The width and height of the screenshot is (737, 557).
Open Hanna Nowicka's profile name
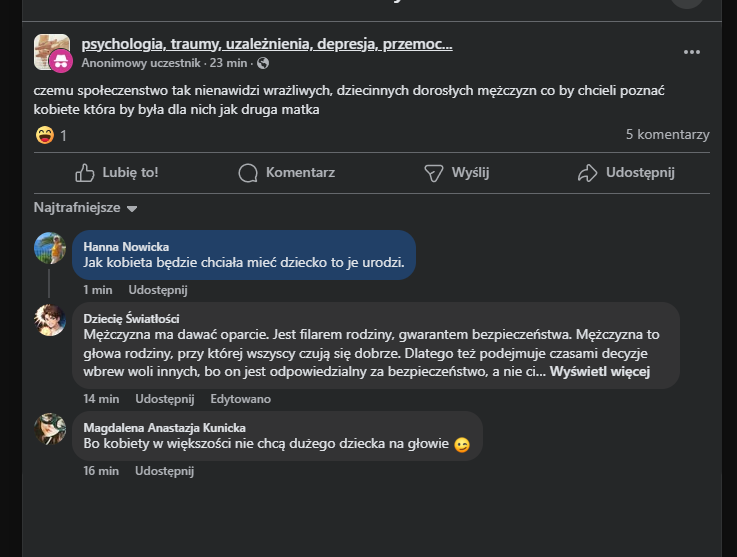pyautogui.click(x=126, y=246)
